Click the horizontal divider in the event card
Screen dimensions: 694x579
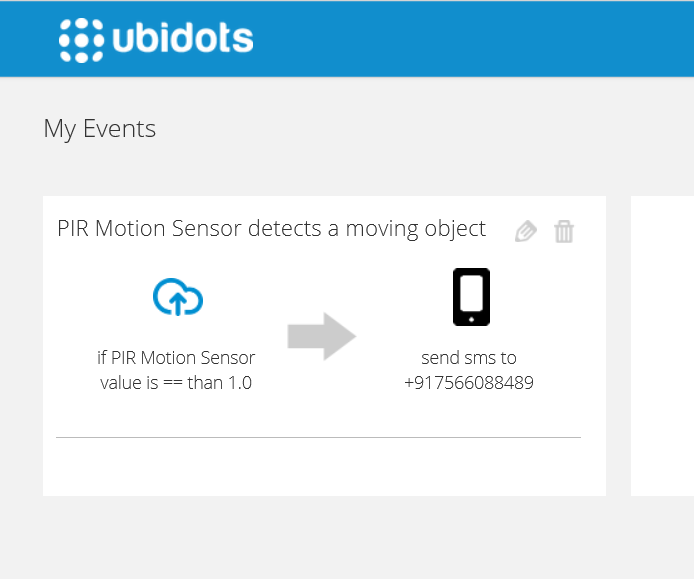click(318, 438)
